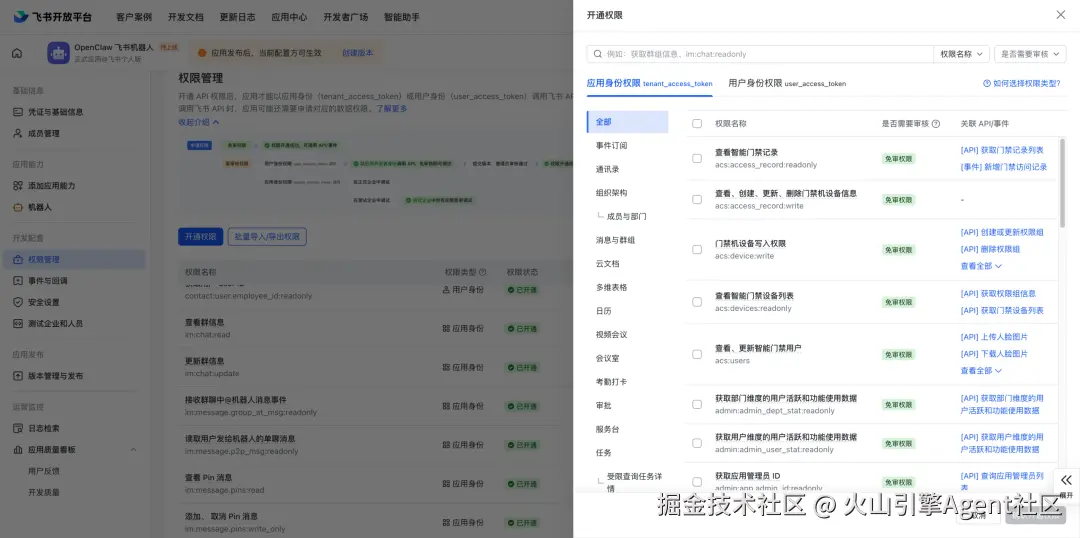The height and width of the screenshot is (538, 1080).
Task: Open 成员管理 in sidebar
Action: (x=43, y=133)
